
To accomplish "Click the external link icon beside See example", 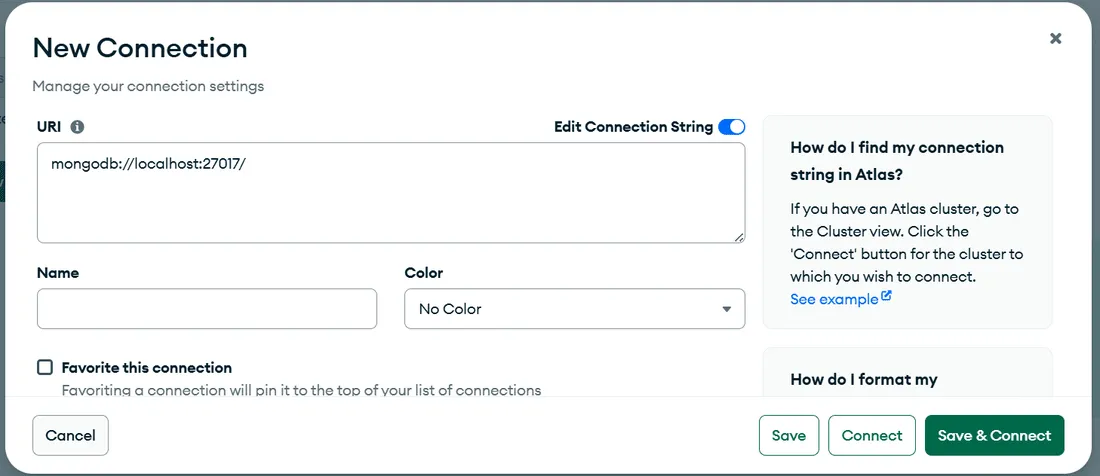I will pos(886,298).
